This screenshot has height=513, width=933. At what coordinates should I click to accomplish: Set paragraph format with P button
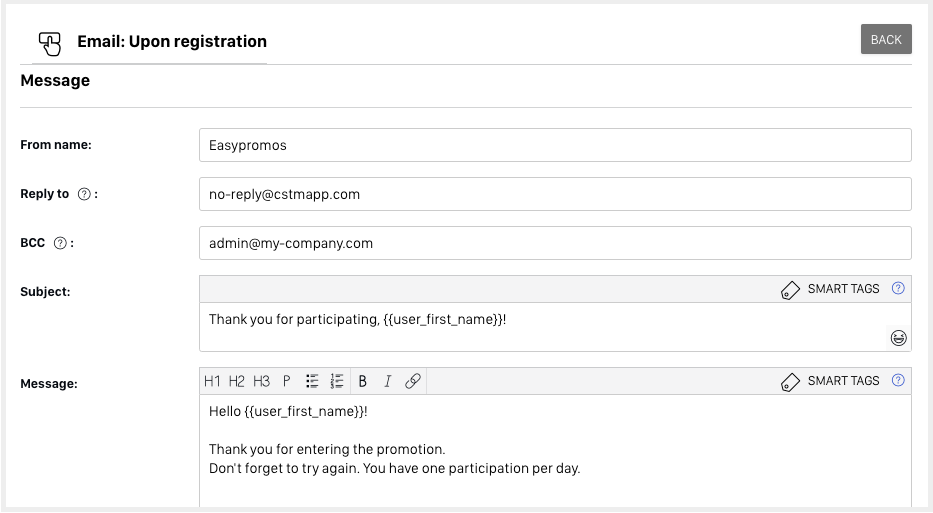pos(286,381)
